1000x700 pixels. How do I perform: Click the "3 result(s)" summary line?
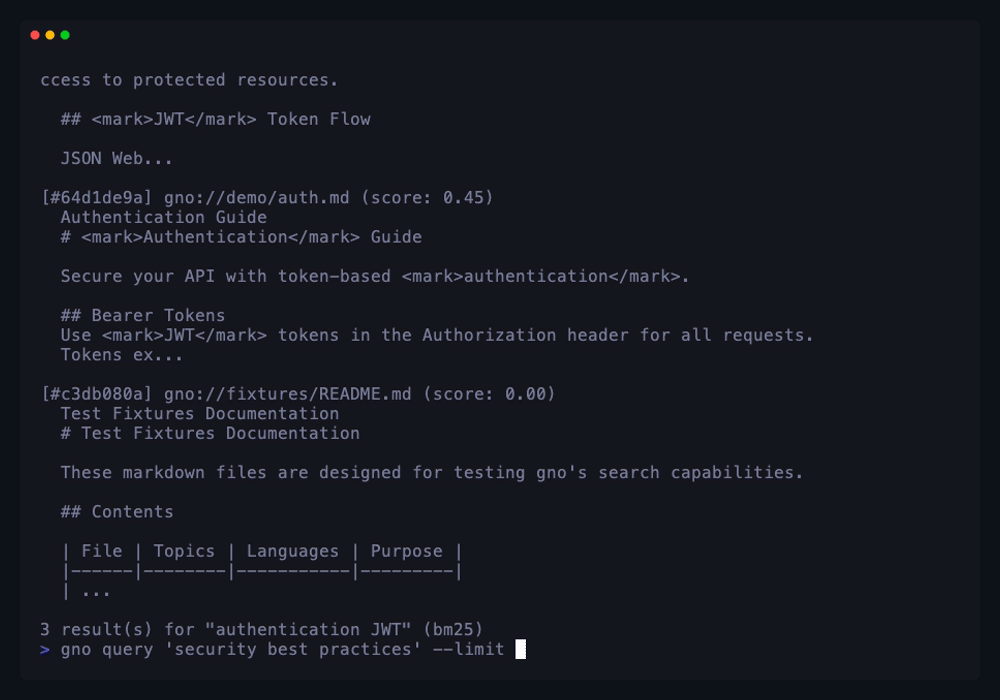click(261, 630)
